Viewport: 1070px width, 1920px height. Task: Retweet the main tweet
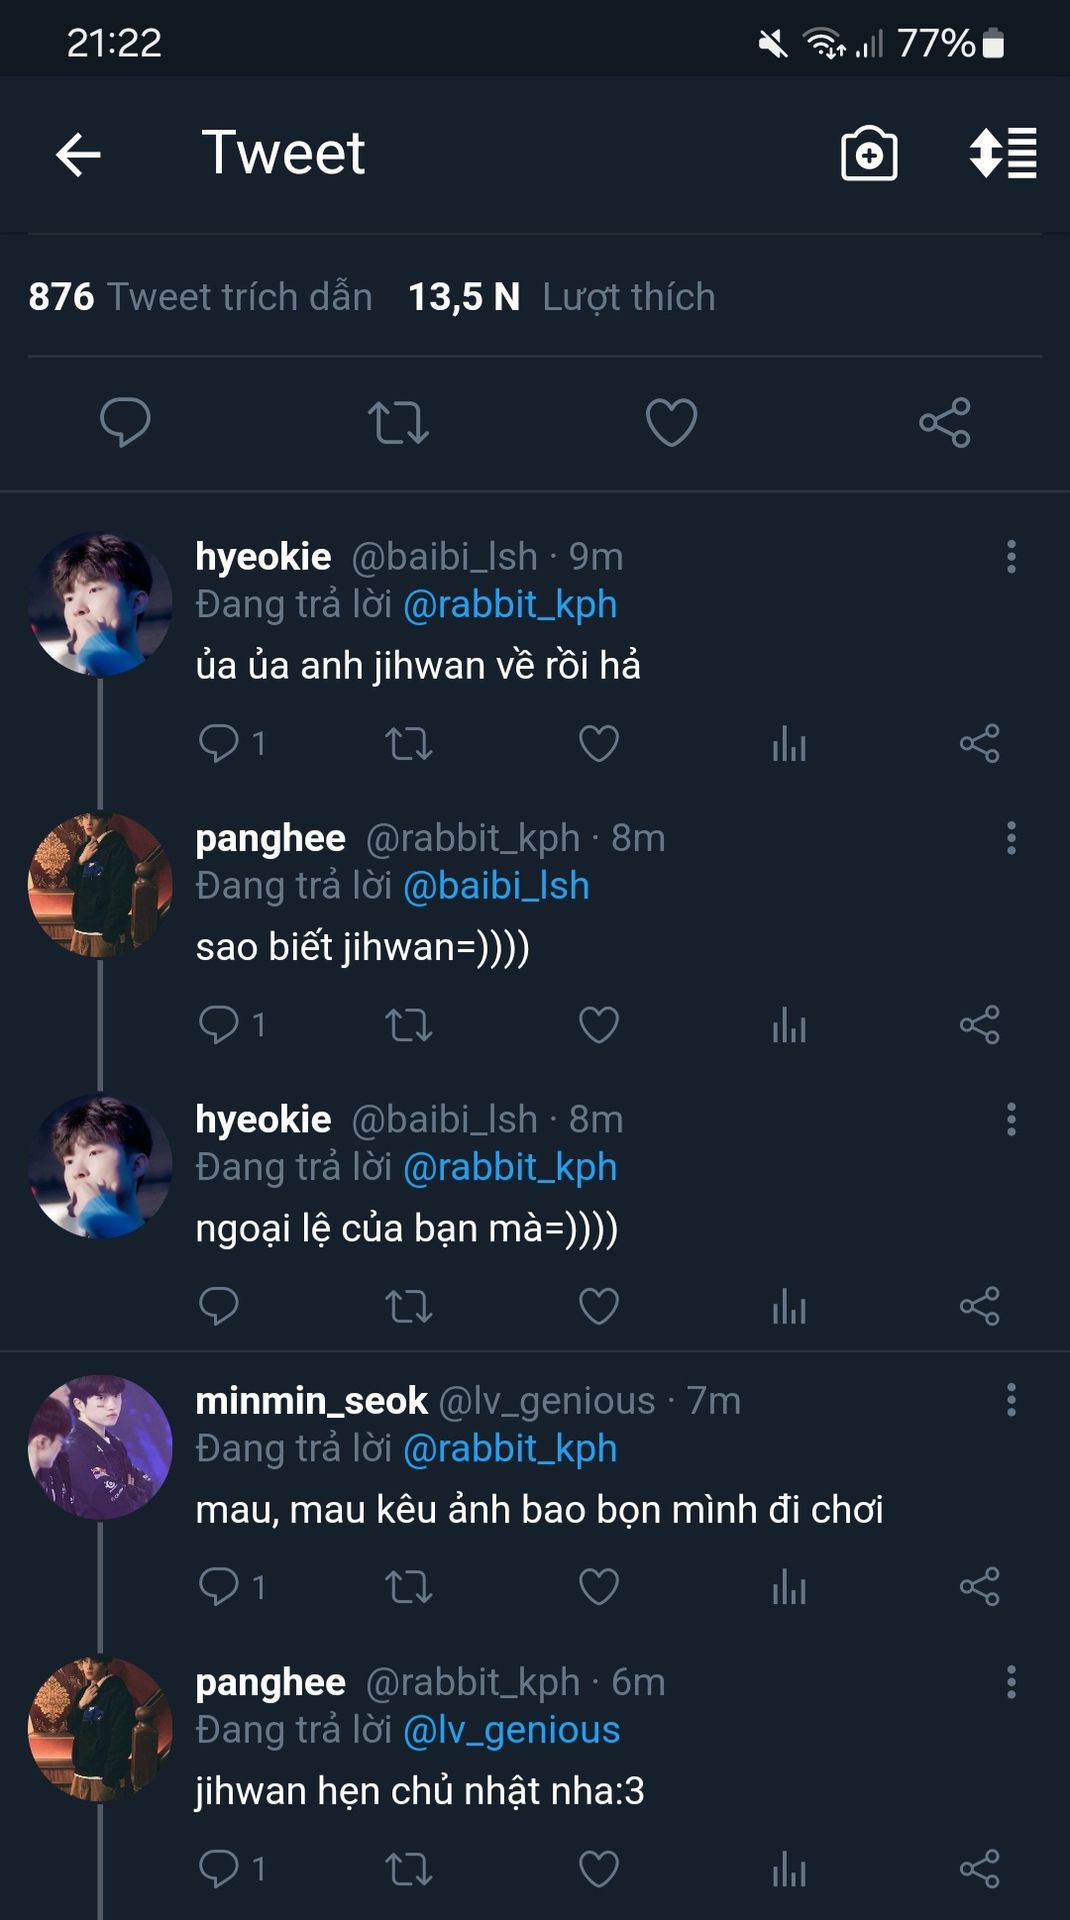pos(398,421)
